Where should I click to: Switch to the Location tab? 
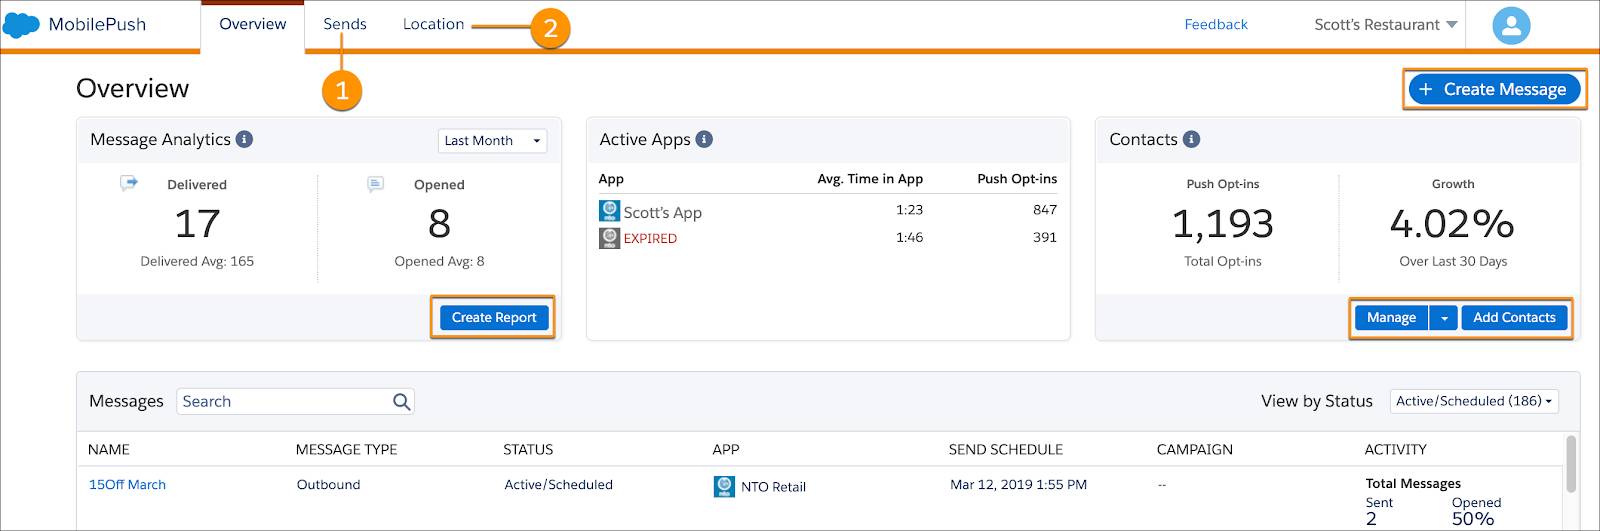(x=433, y=24)
